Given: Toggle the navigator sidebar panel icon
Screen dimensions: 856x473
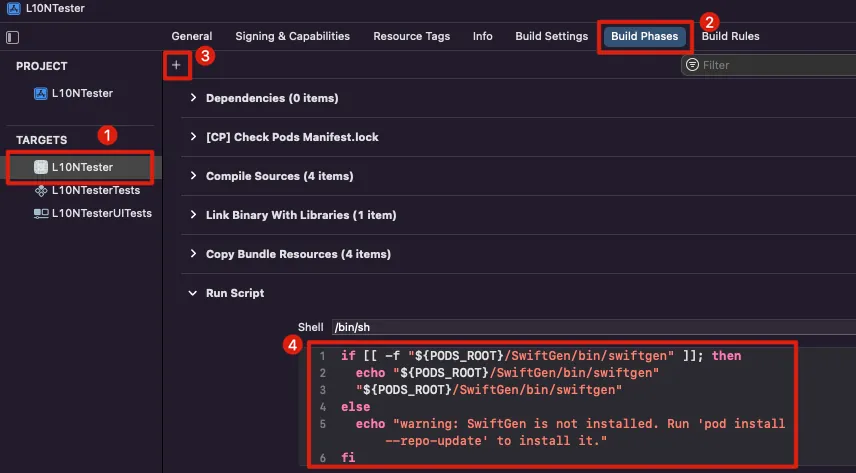Looking at the screenshot, I should [x=12, y=37].
